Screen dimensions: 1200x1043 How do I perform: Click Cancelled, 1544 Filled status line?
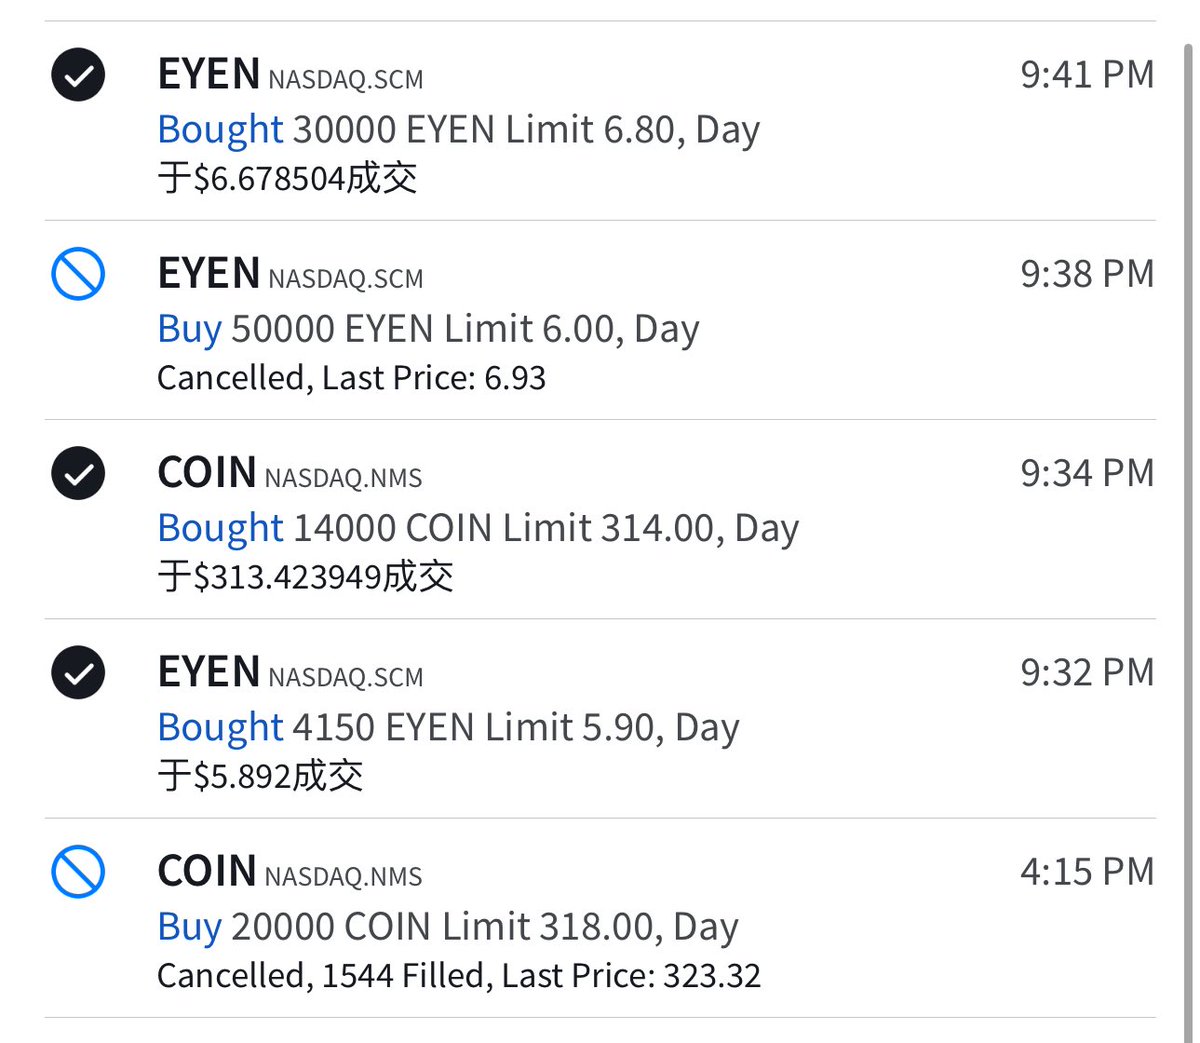pos(458,976)
